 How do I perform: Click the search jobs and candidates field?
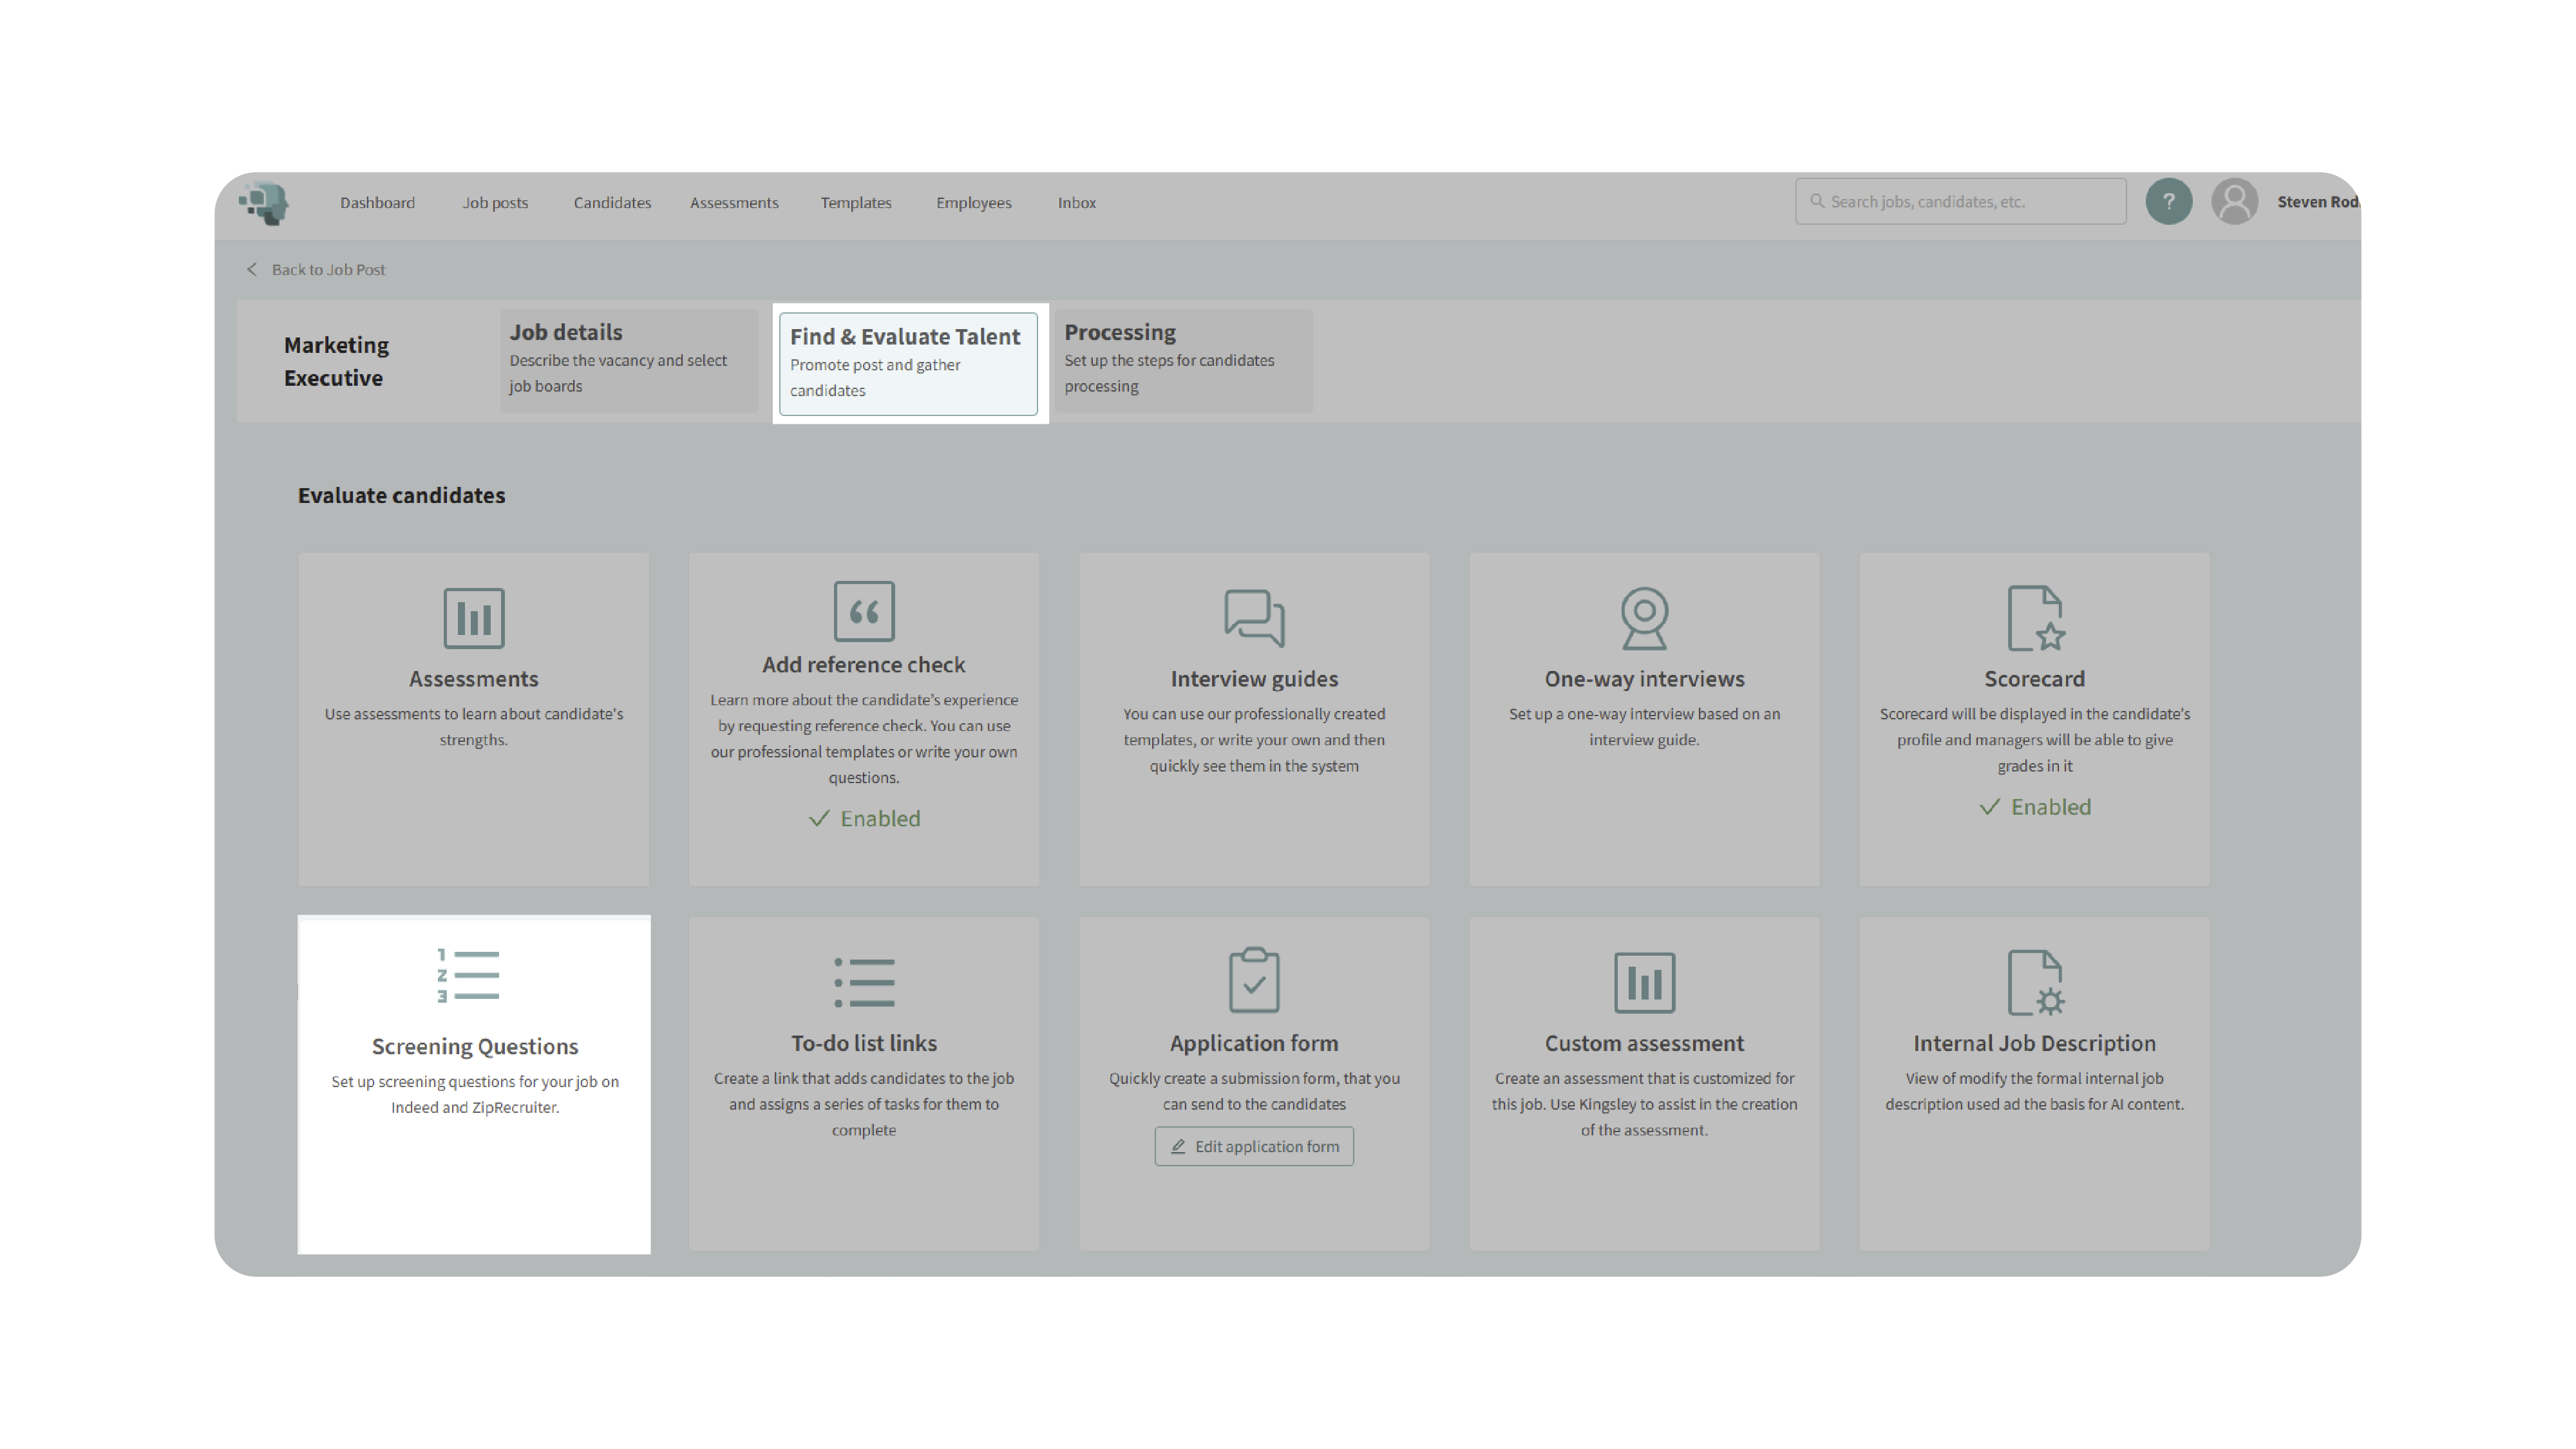[1960, 202]
